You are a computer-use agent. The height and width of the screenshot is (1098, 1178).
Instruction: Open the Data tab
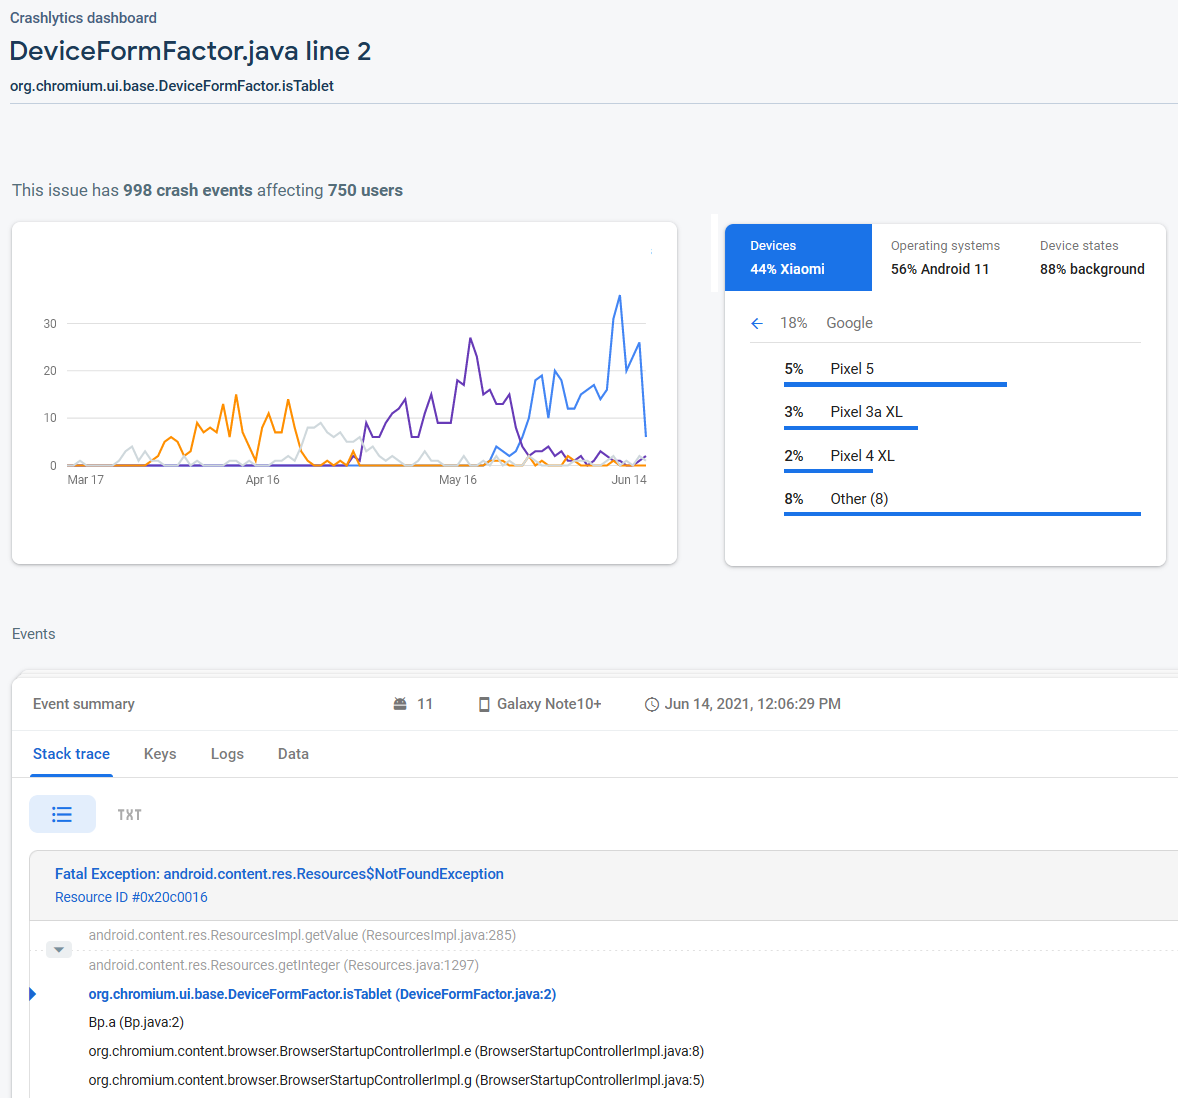(293, 754)
